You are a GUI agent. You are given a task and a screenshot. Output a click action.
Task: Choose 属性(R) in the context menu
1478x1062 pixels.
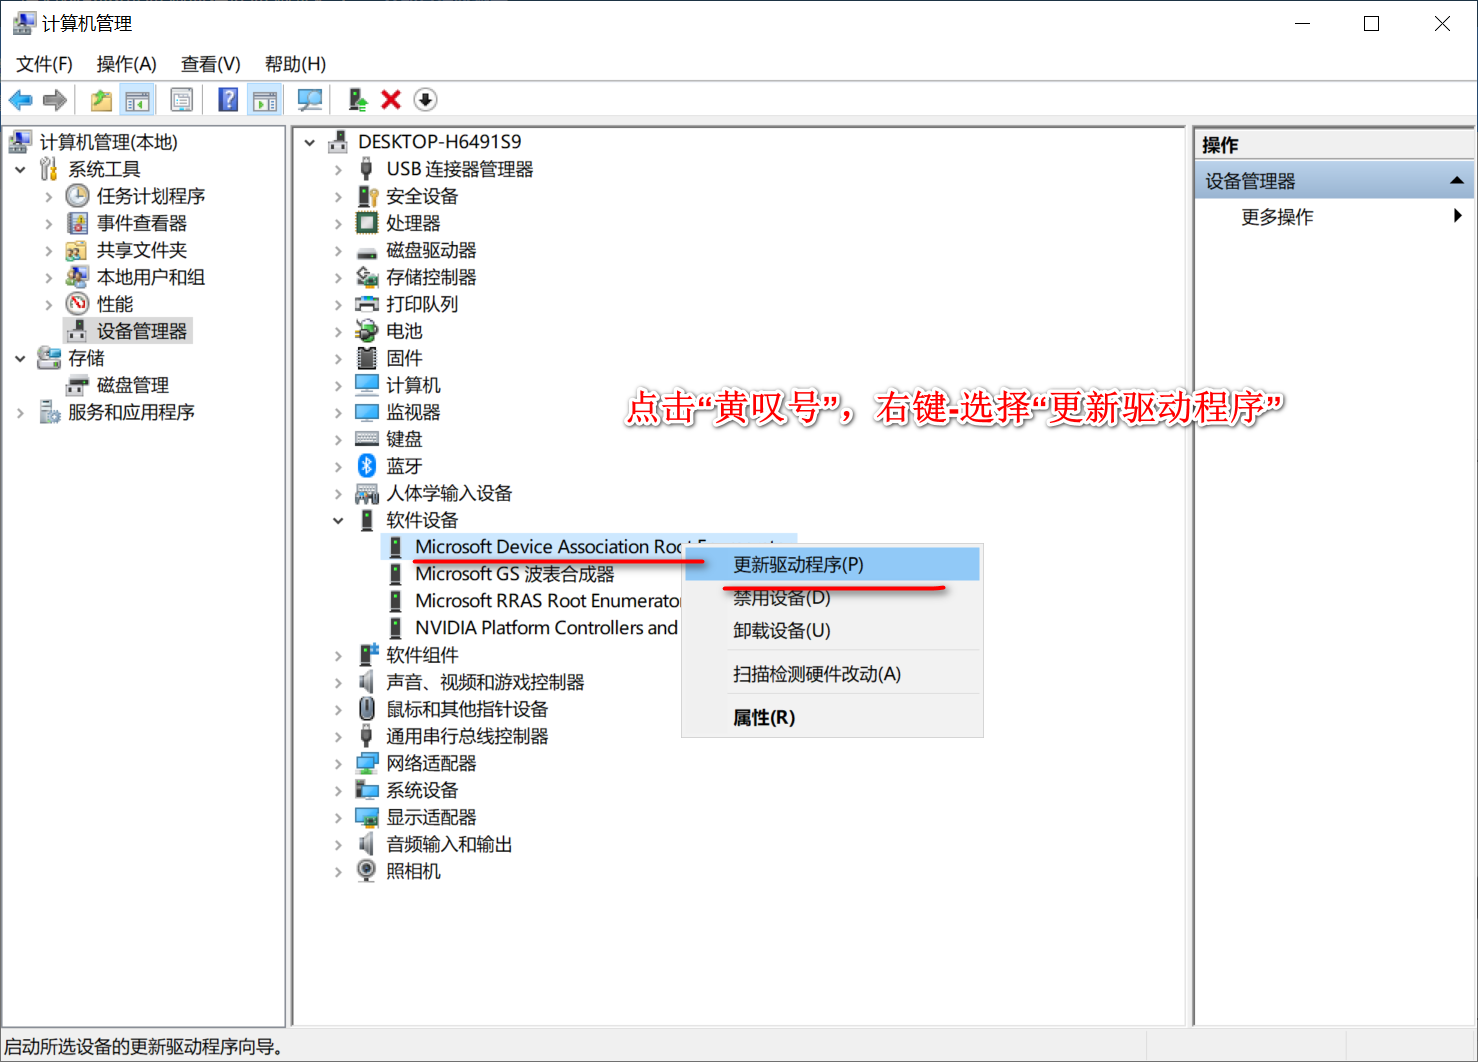click(764, 717)
